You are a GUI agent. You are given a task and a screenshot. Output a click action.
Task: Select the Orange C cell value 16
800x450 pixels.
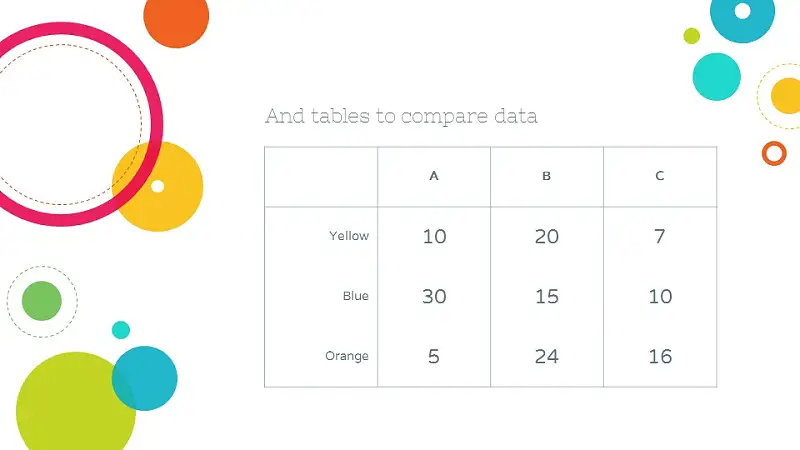pos(660,356)
